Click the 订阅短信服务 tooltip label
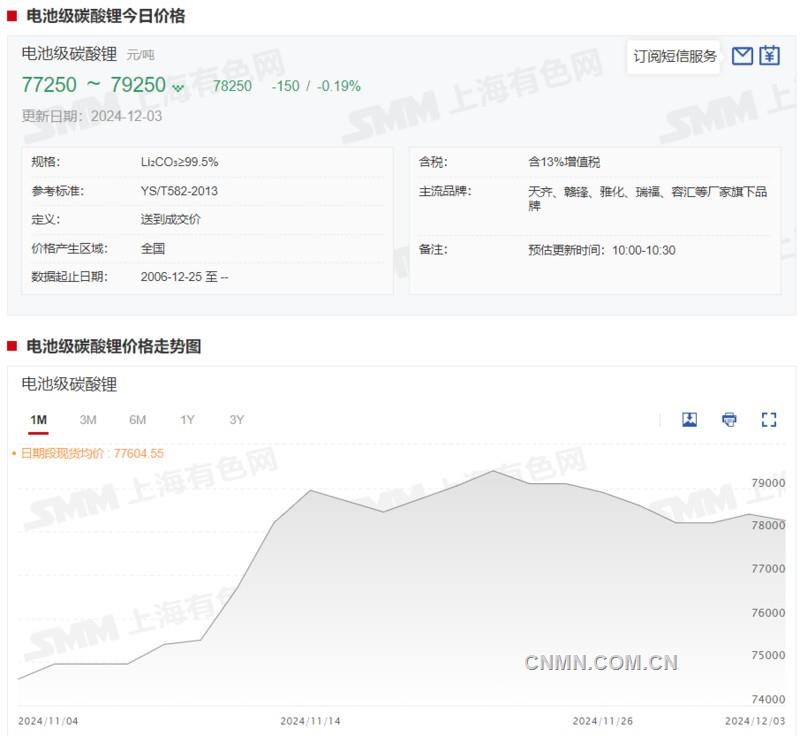The height and width of the screenshot is (736, 800). click(675, 56)
